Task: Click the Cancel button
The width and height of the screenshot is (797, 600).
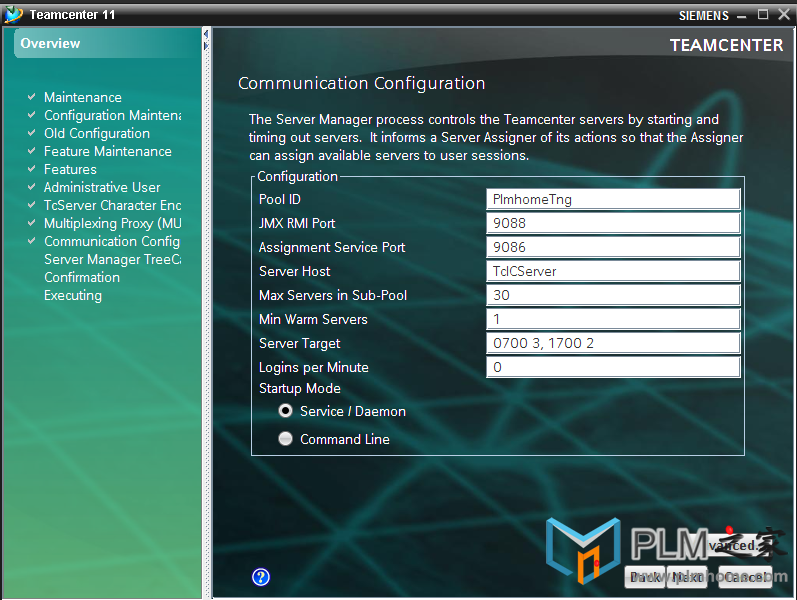Action: click(x=745, y=577)
